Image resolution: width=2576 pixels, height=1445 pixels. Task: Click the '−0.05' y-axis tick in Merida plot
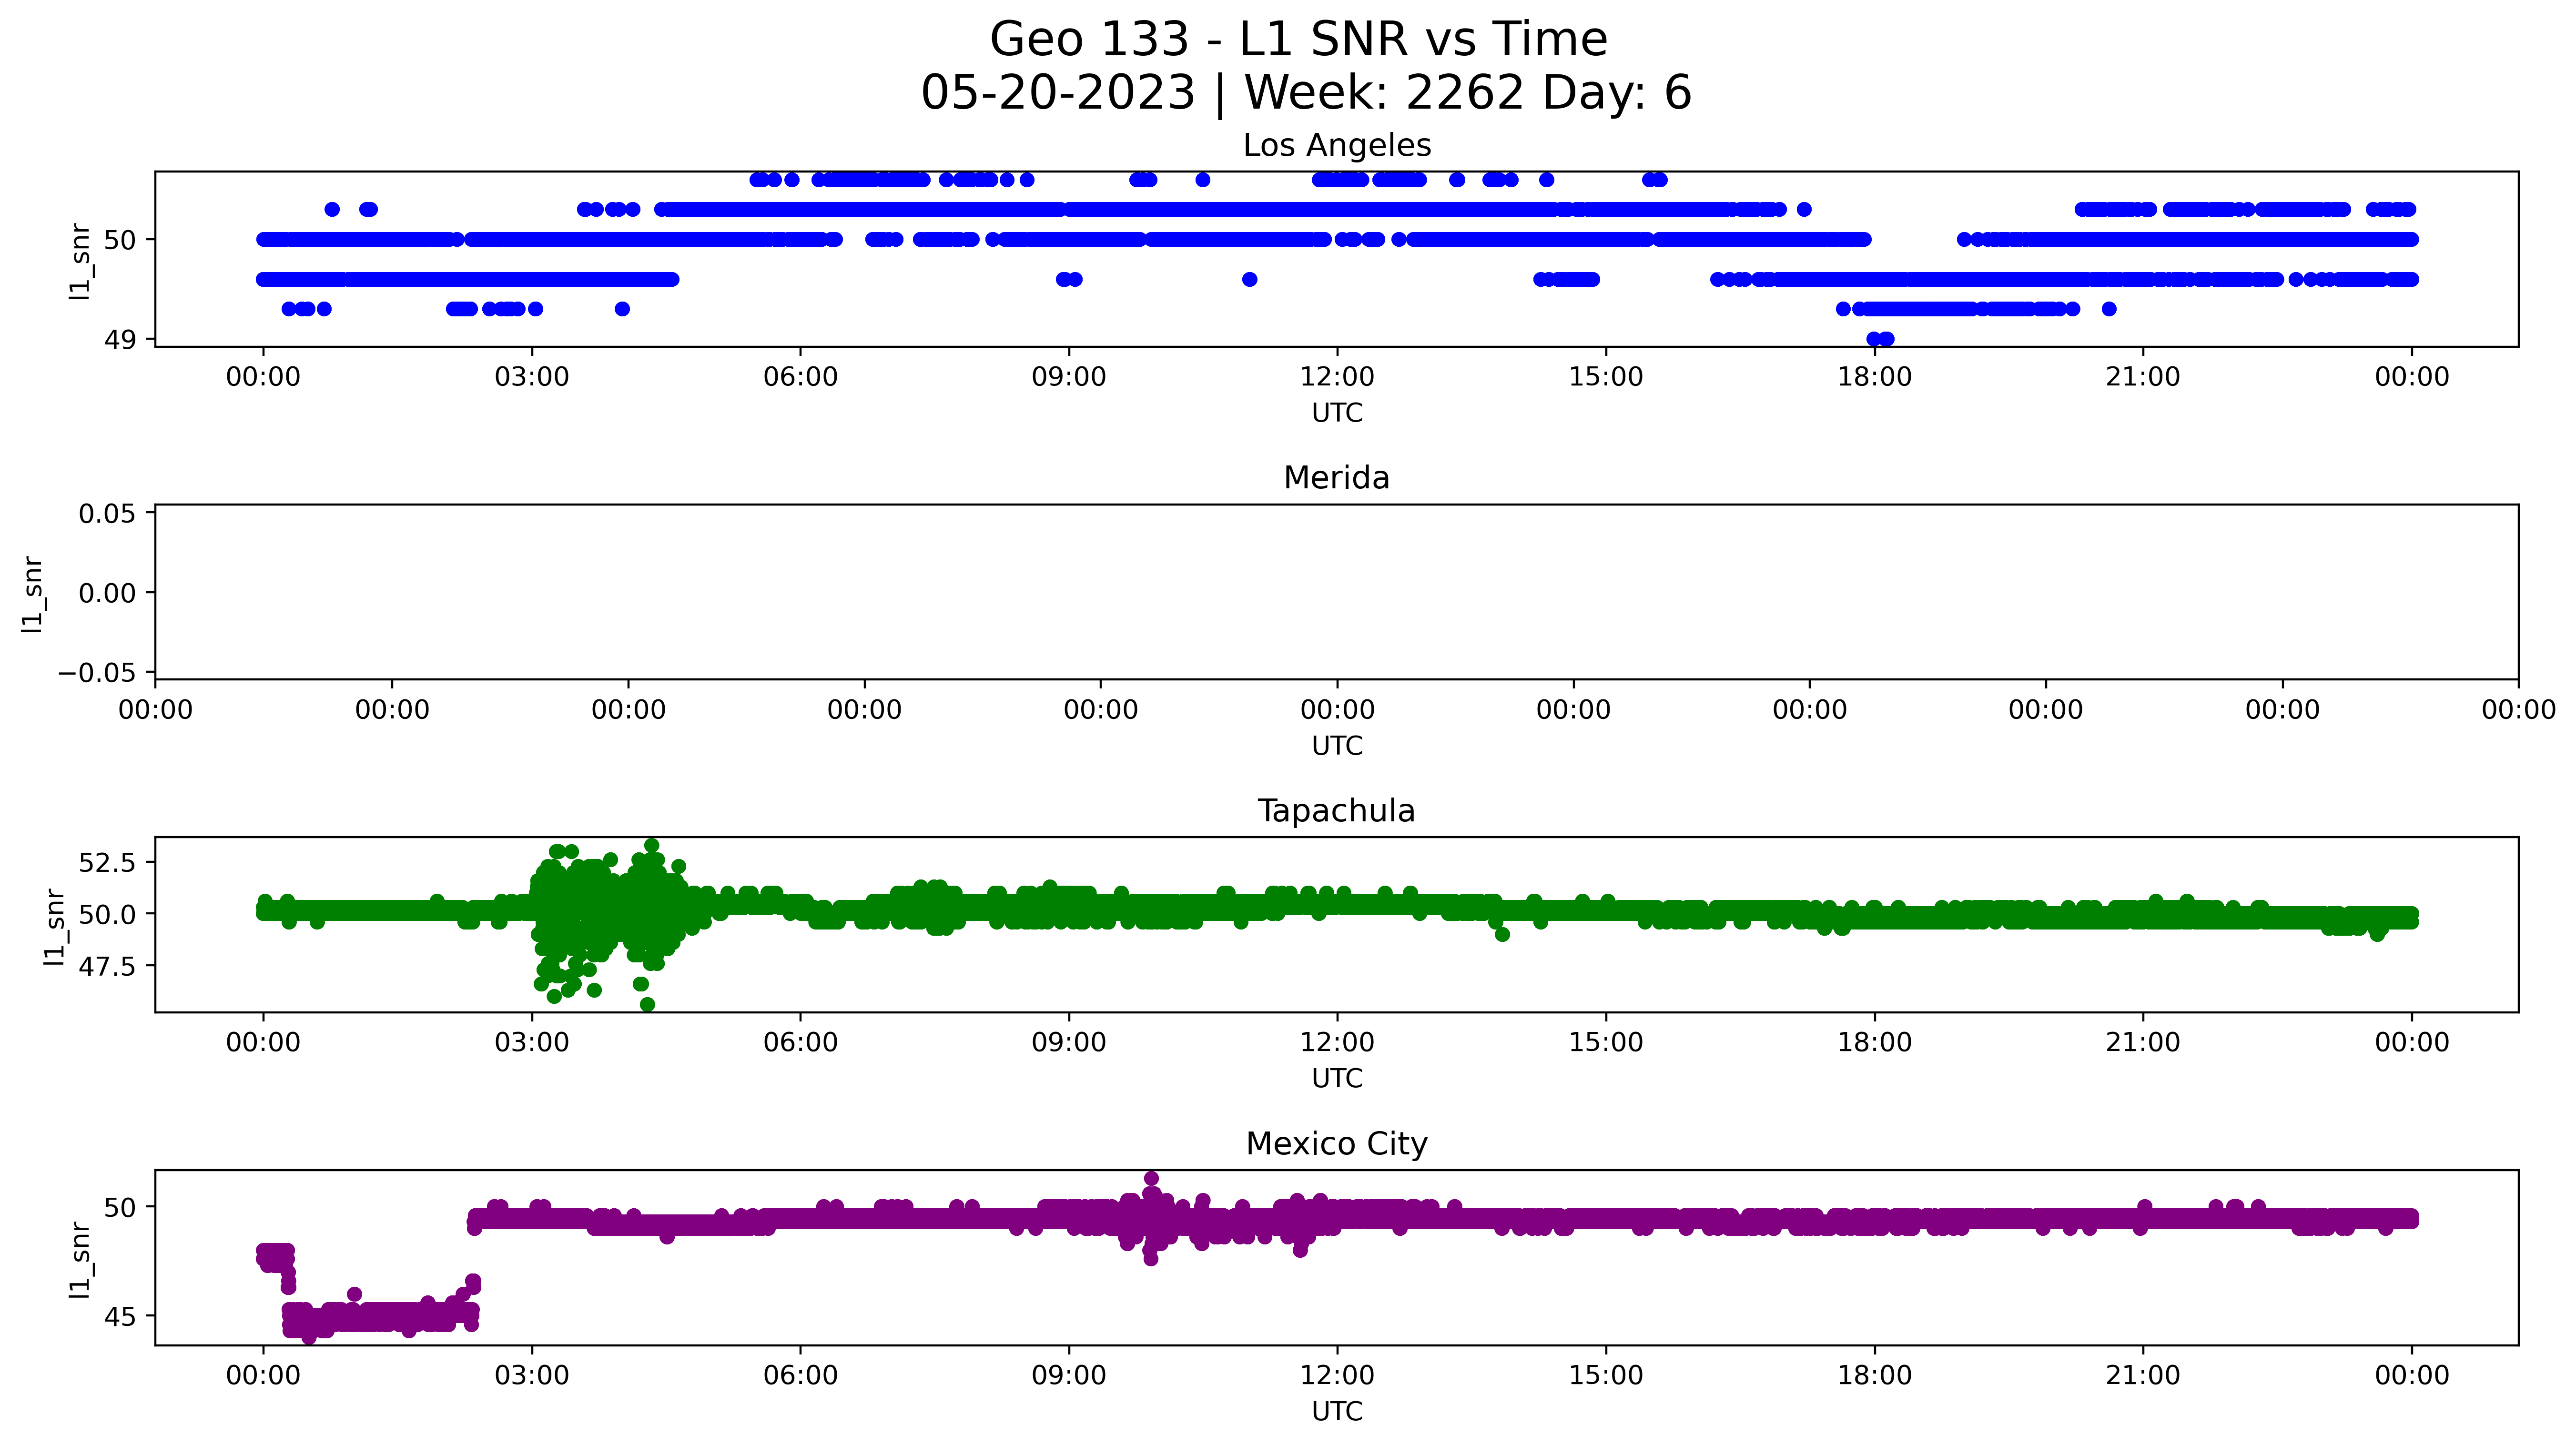pyautogui.click(x=97, y=672)
